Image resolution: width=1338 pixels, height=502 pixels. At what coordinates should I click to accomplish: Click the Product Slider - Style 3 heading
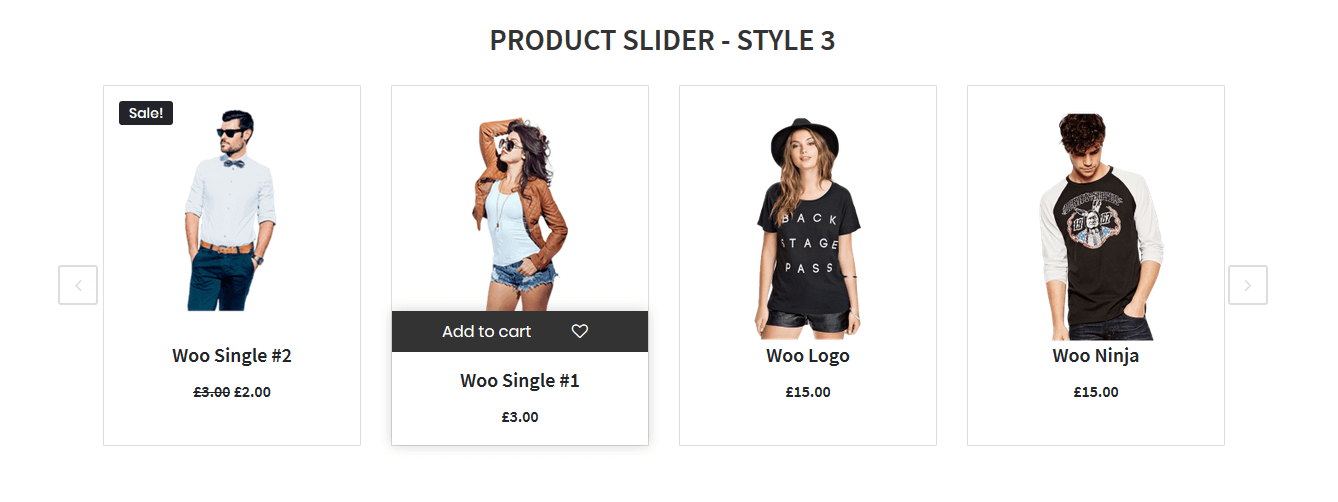pyautogui.click(x=662, y=41)
